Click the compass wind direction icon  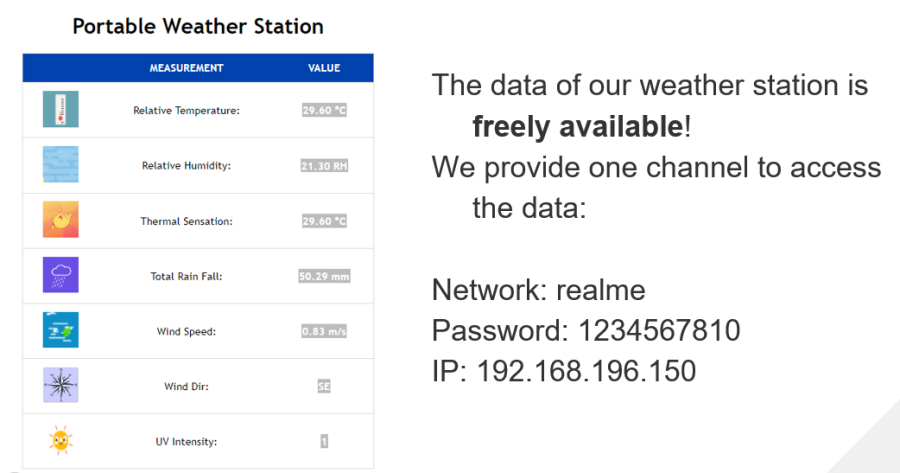(60, 385)
